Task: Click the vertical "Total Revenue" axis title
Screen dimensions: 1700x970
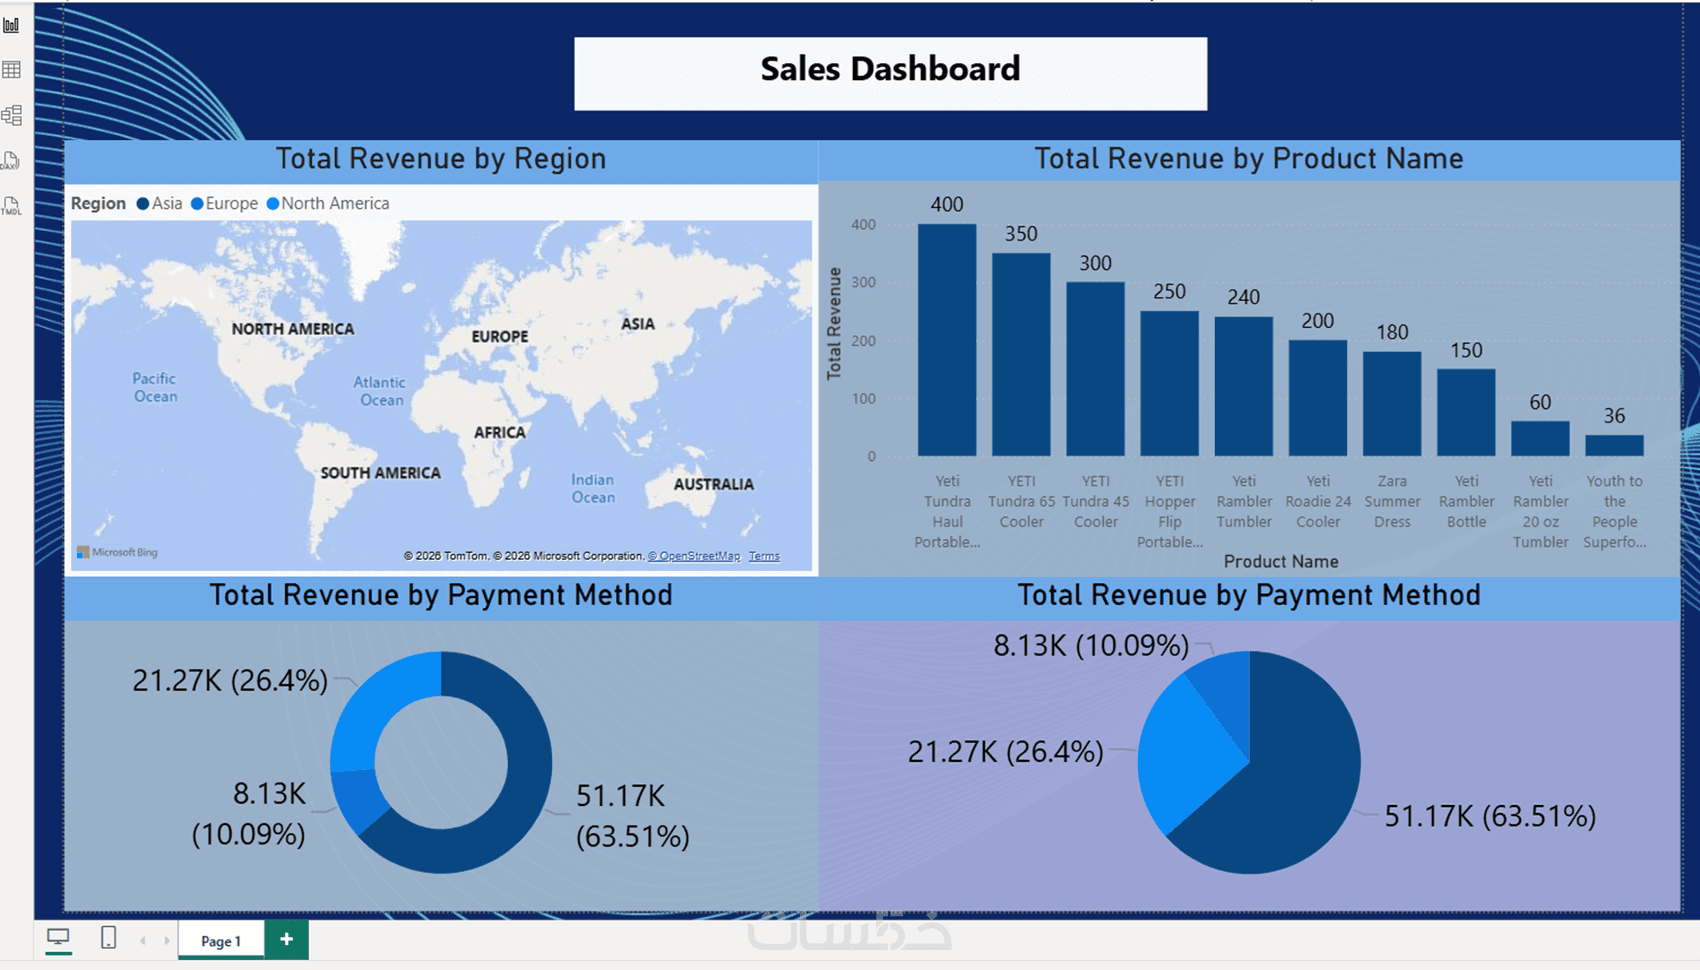Action: 834,323
